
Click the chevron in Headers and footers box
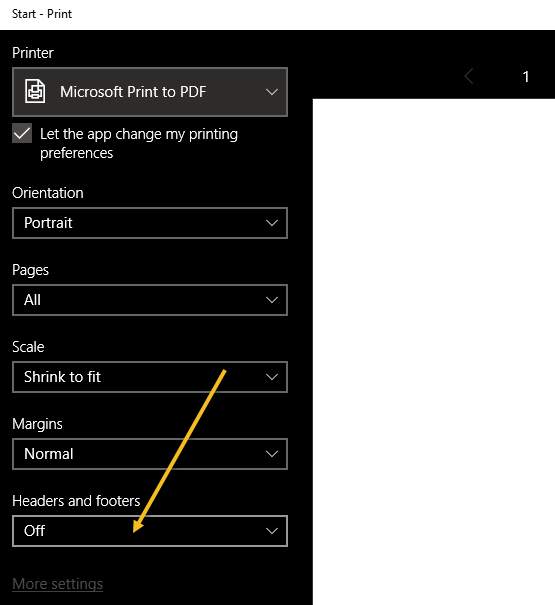pos(272,531)
